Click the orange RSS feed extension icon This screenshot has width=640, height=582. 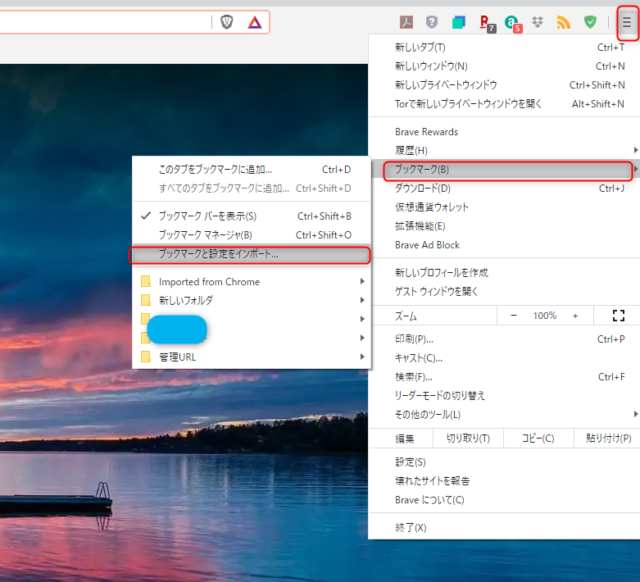point(564,22)
